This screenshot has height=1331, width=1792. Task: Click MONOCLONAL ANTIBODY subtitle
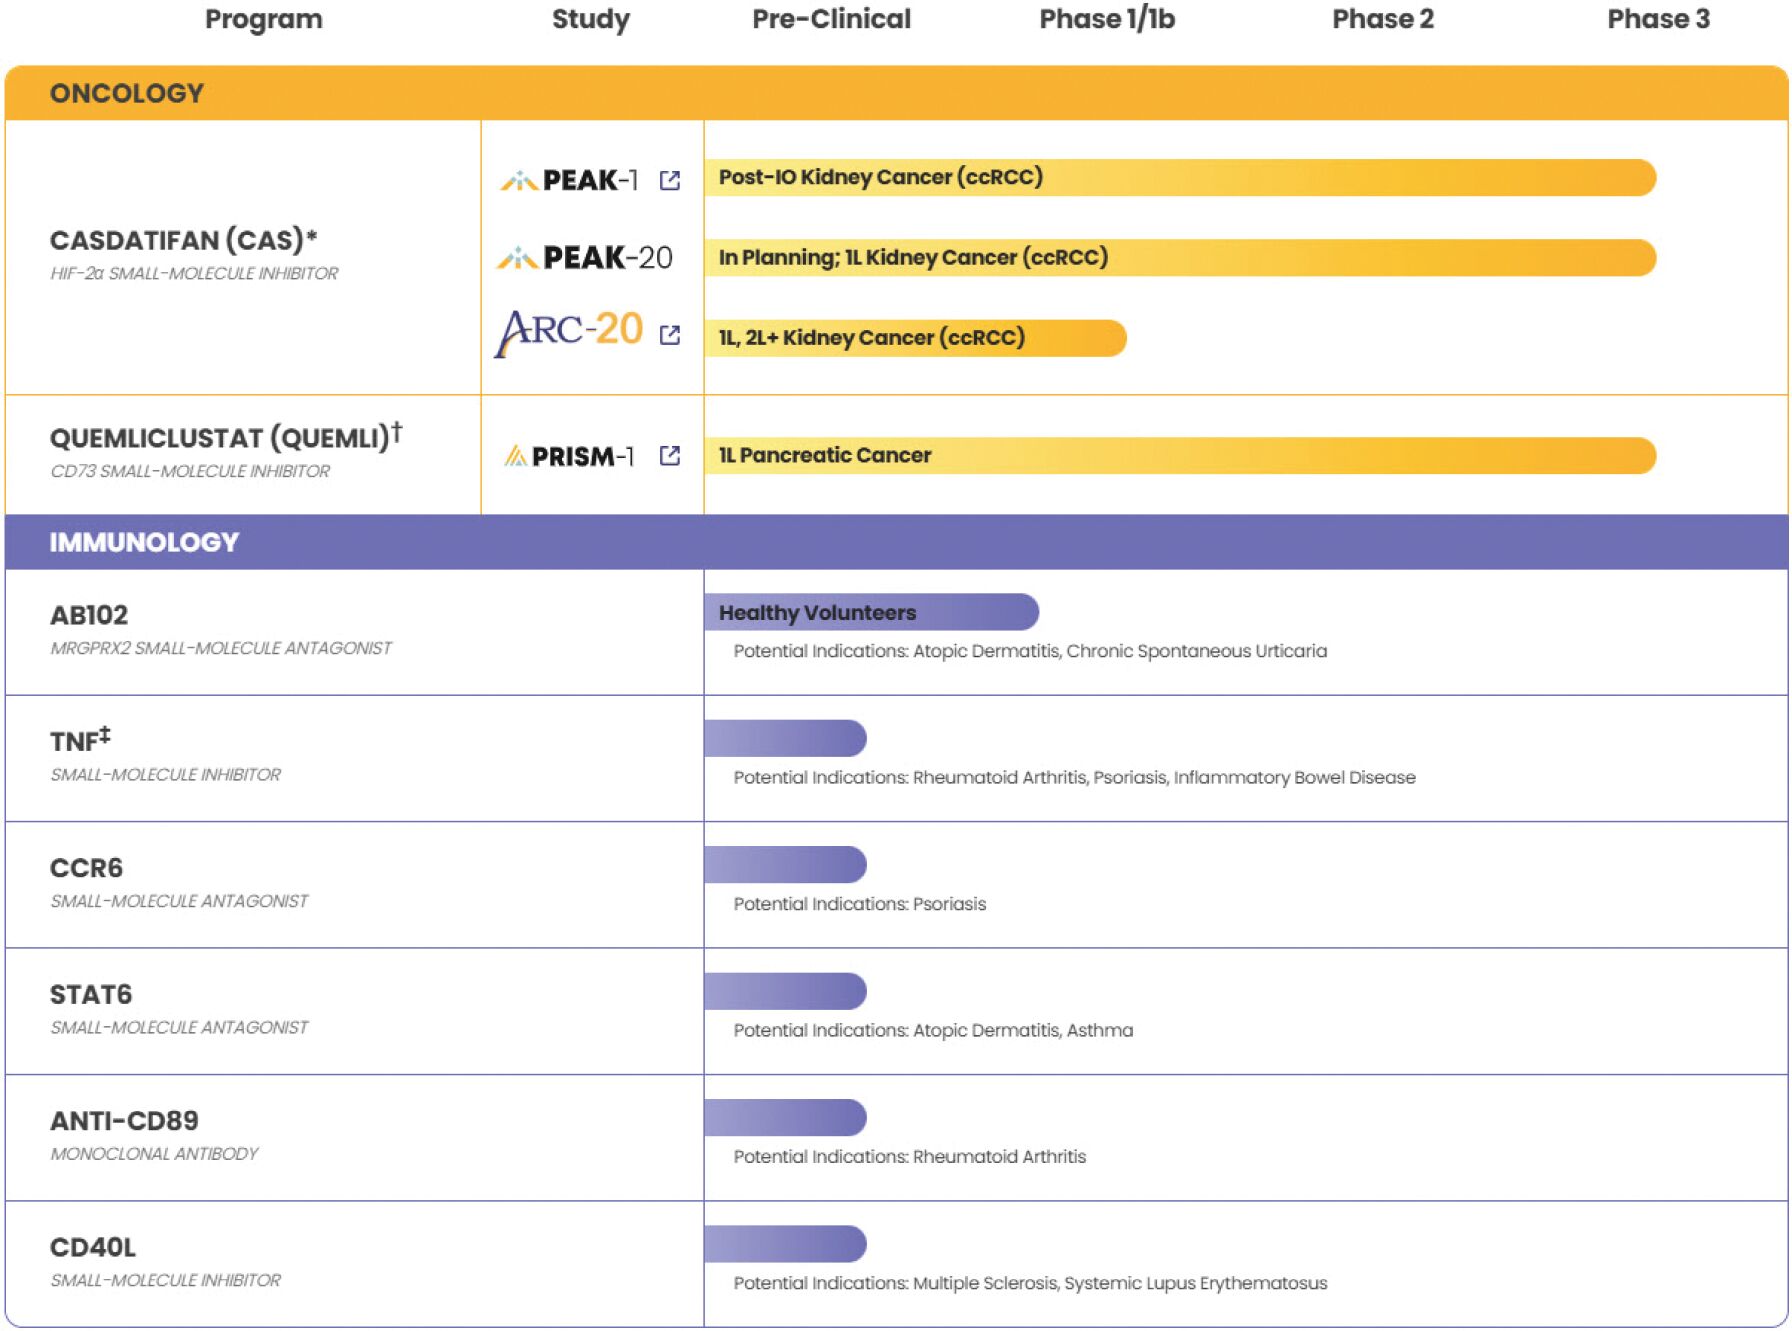[x=154, y=1154]
